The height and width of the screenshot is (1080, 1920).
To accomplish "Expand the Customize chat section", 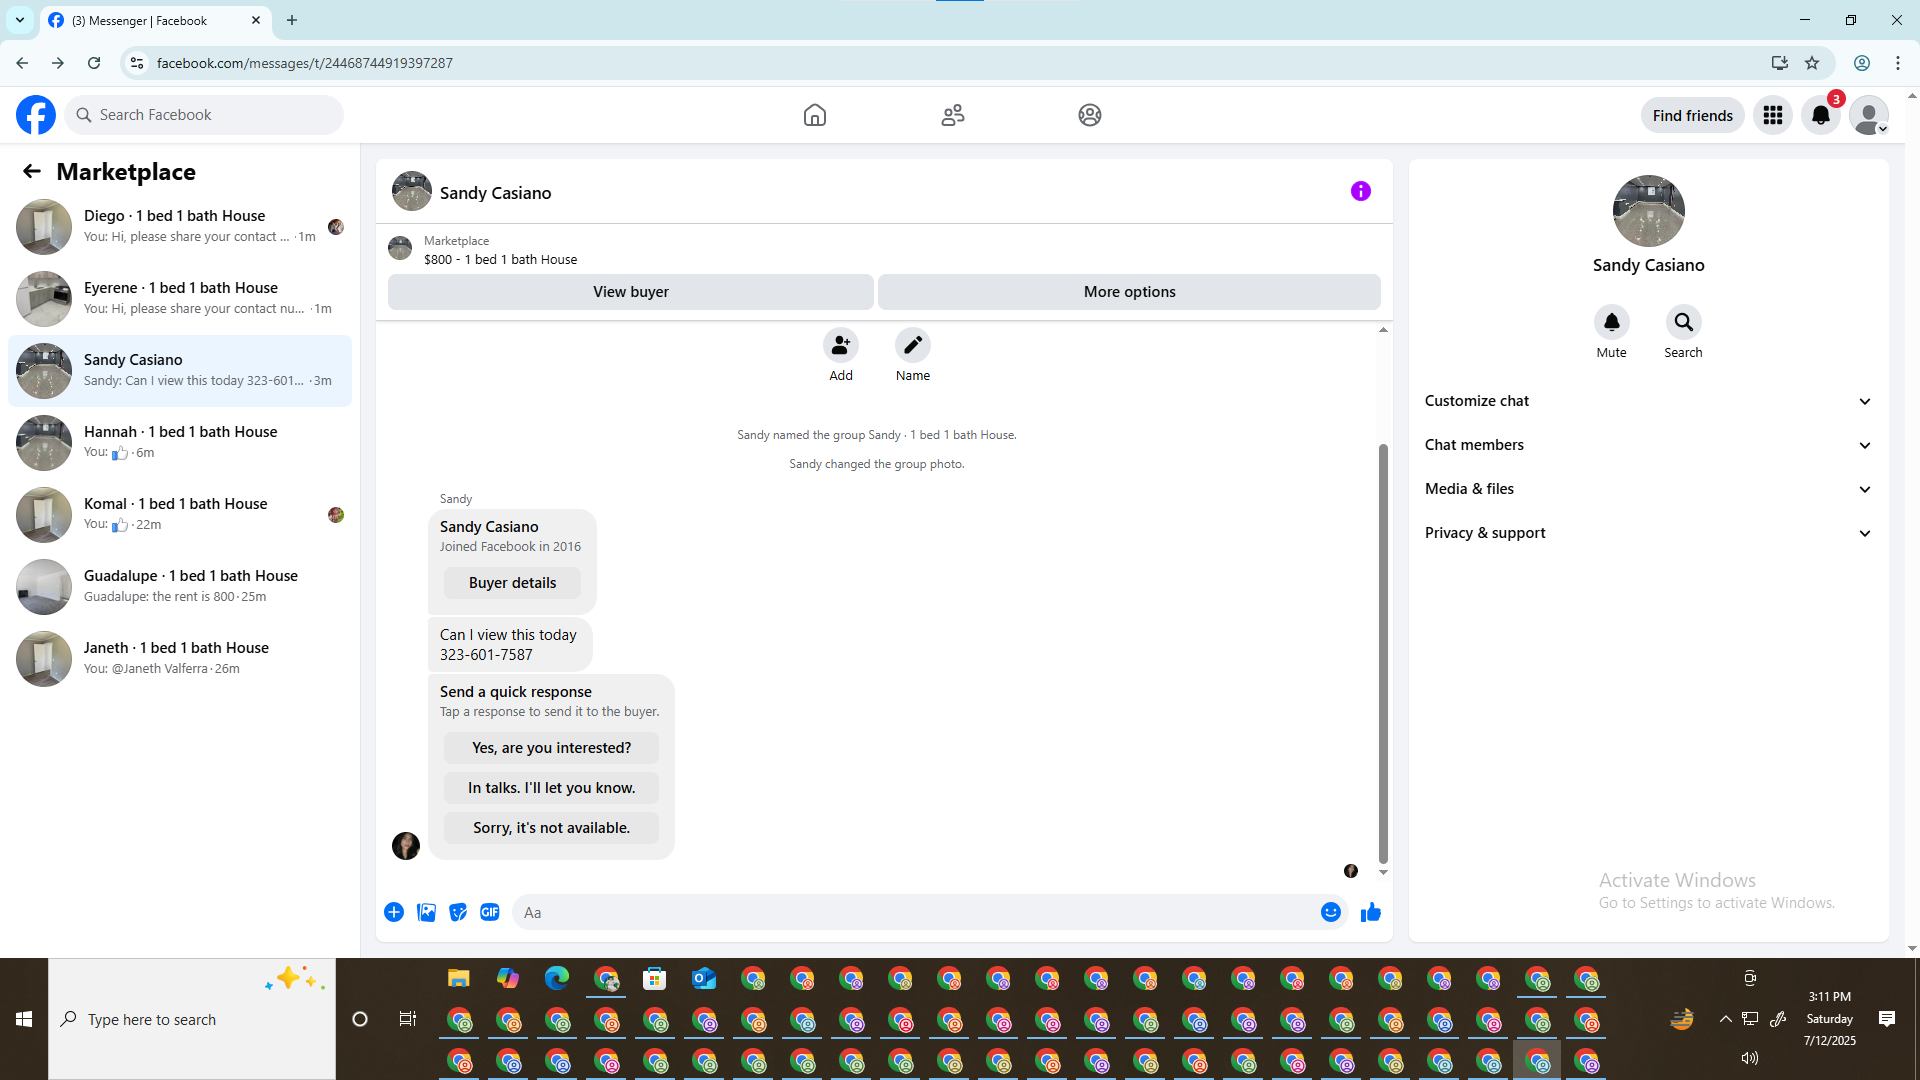I will click(x=1647, y=401).
